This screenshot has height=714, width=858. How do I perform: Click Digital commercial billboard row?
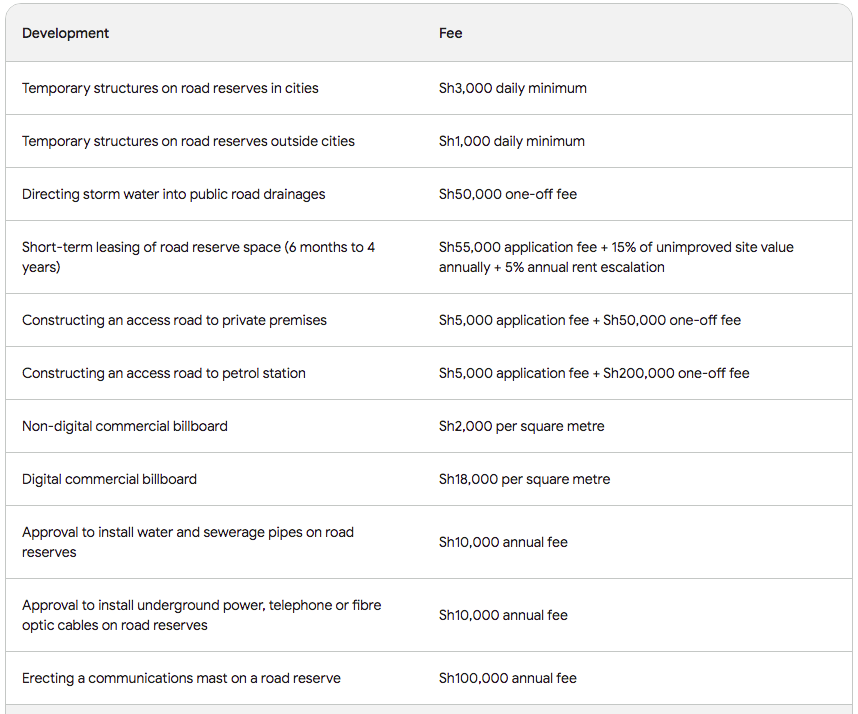point(429,479)
